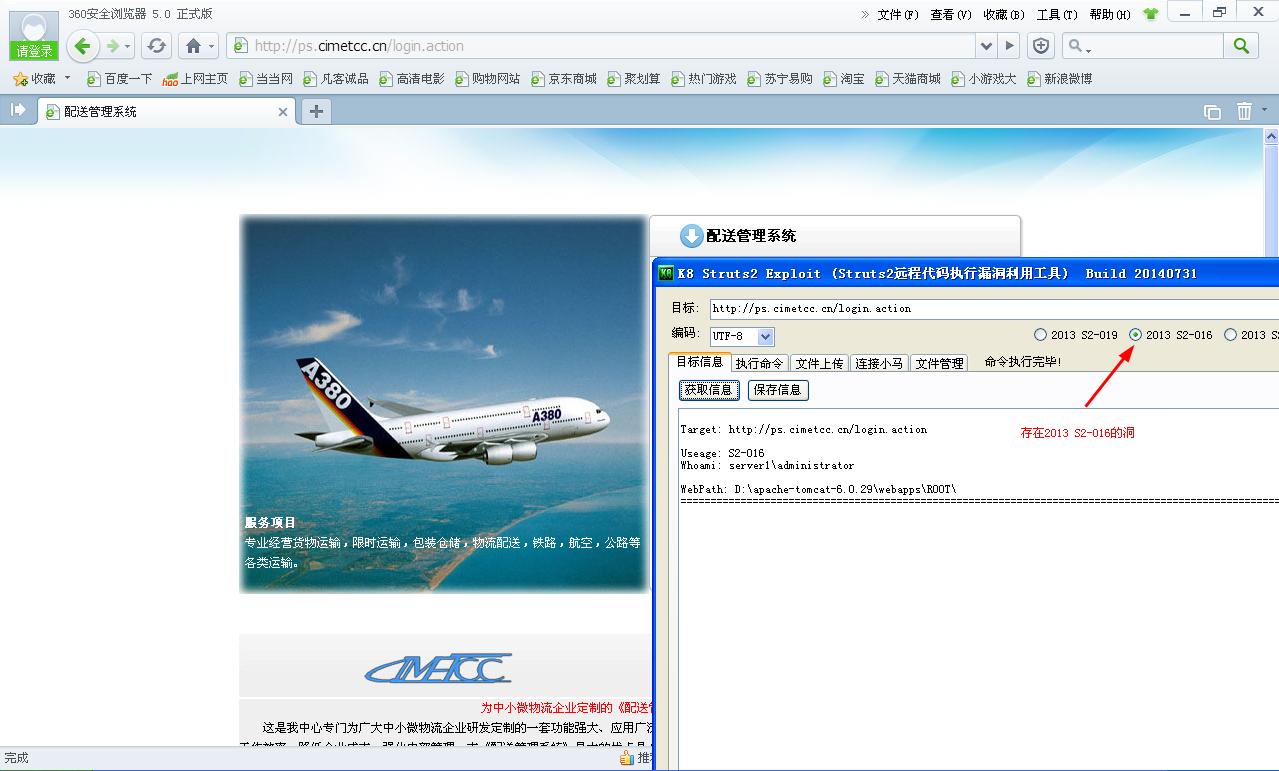Open a new tab with plus button

(x=316, y=111)
